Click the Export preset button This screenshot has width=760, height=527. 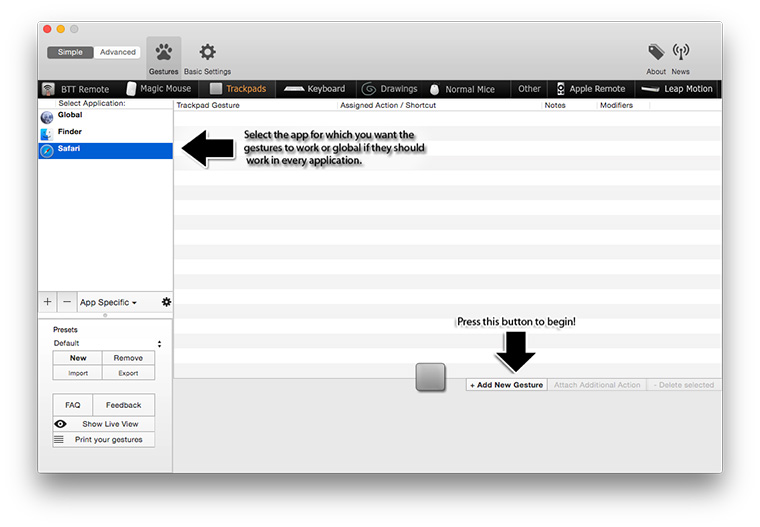pyautogui.click(x=128, y=373)
